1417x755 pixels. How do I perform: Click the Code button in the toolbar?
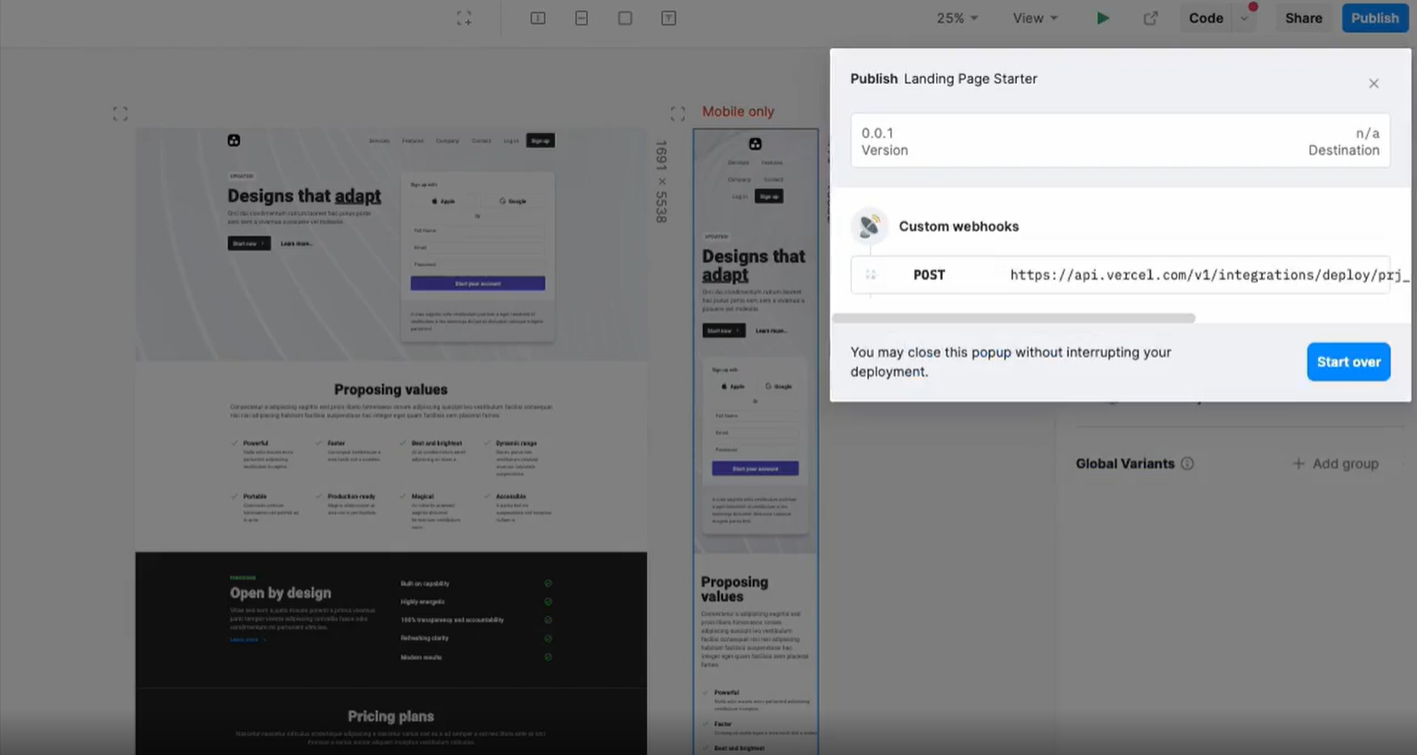1206,18
